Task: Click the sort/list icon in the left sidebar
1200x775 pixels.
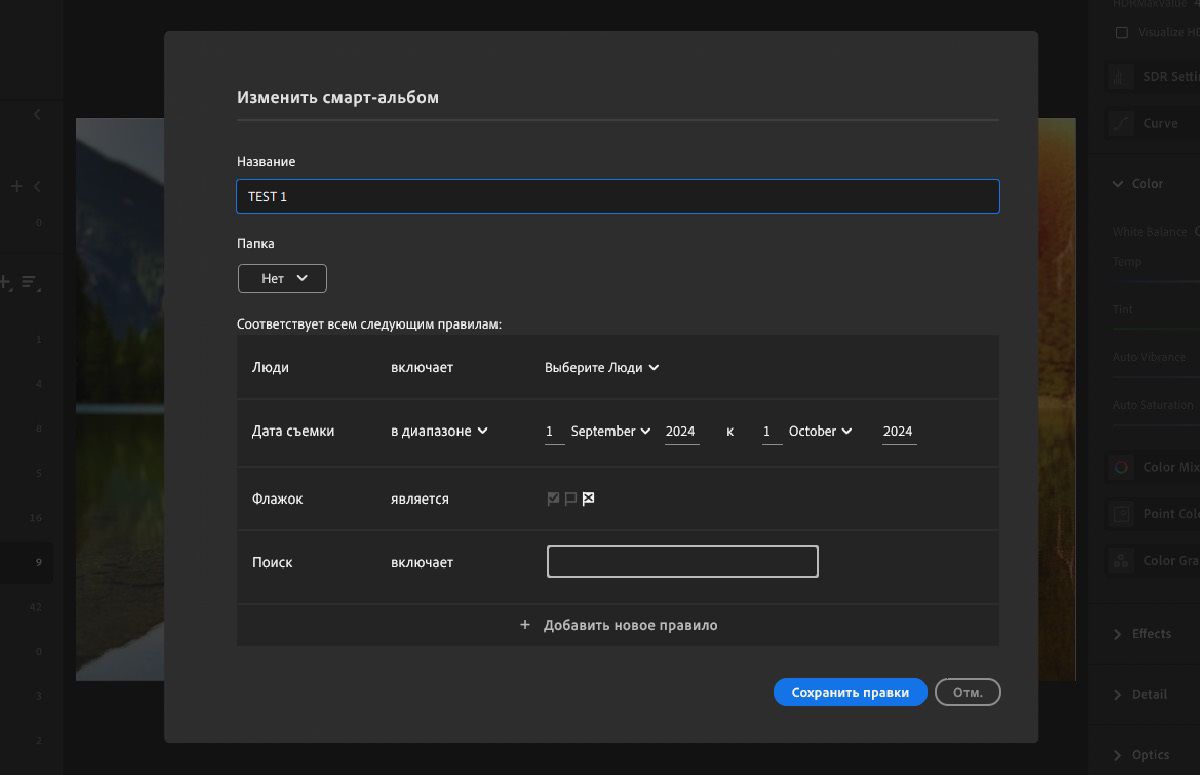Action: pyautogui.click(x=30, y=283)
